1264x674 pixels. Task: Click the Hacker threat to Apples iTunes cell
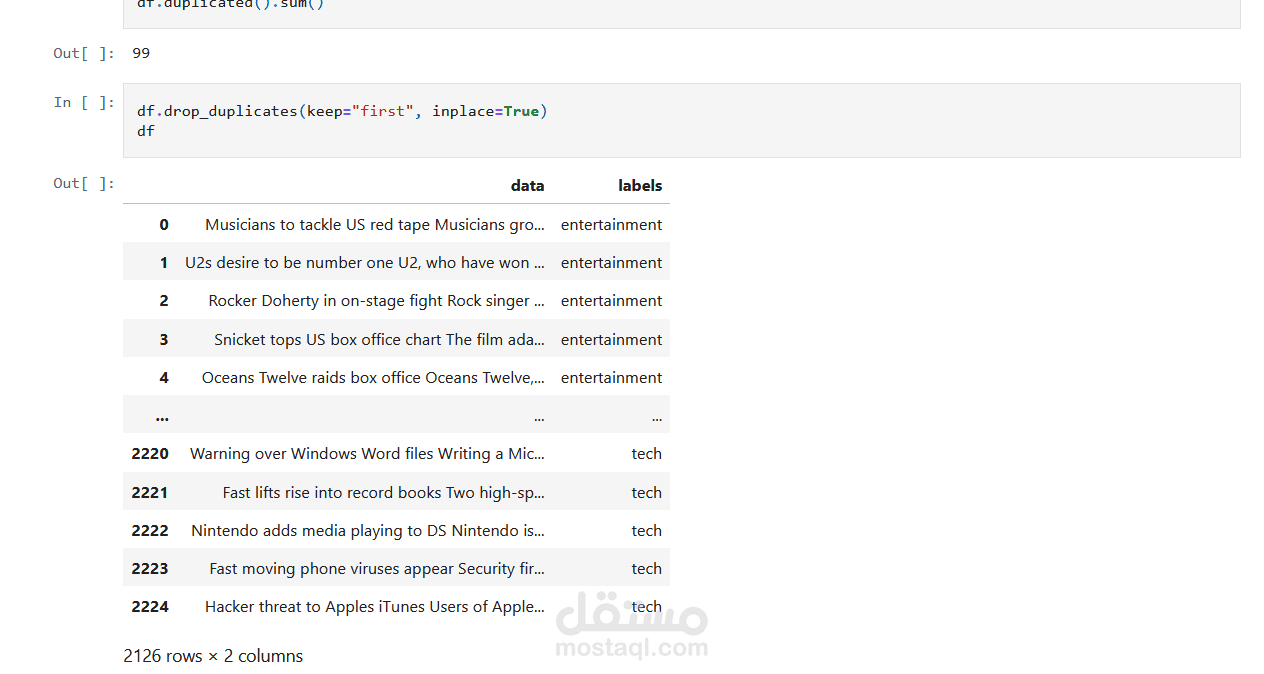pos(375,607)
